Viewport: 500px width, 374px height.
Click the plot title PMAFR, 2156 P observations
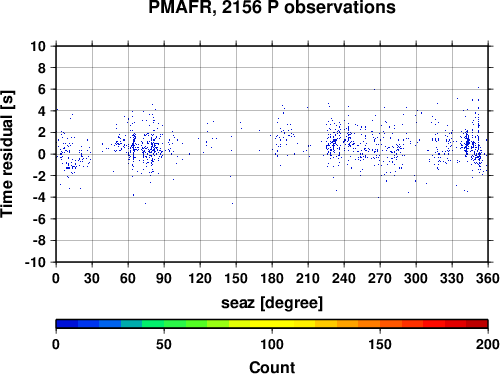(x=272, y=7)
